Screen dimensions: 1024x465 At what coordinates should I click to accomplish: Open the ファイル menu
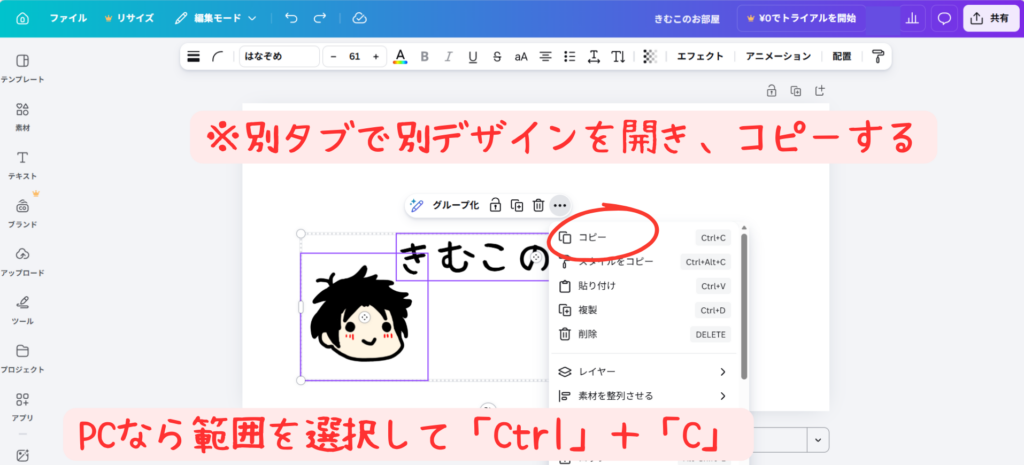[x=68, y=18]
